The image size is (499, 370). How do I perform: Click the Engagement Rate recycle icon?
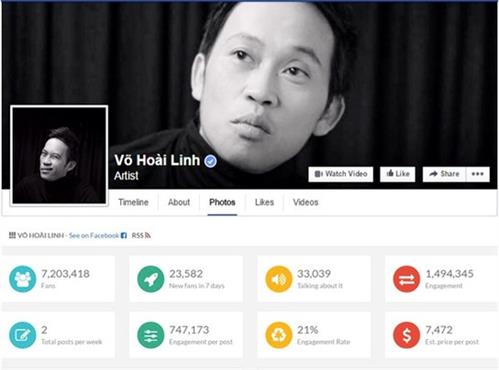click(x=279, y=335)
